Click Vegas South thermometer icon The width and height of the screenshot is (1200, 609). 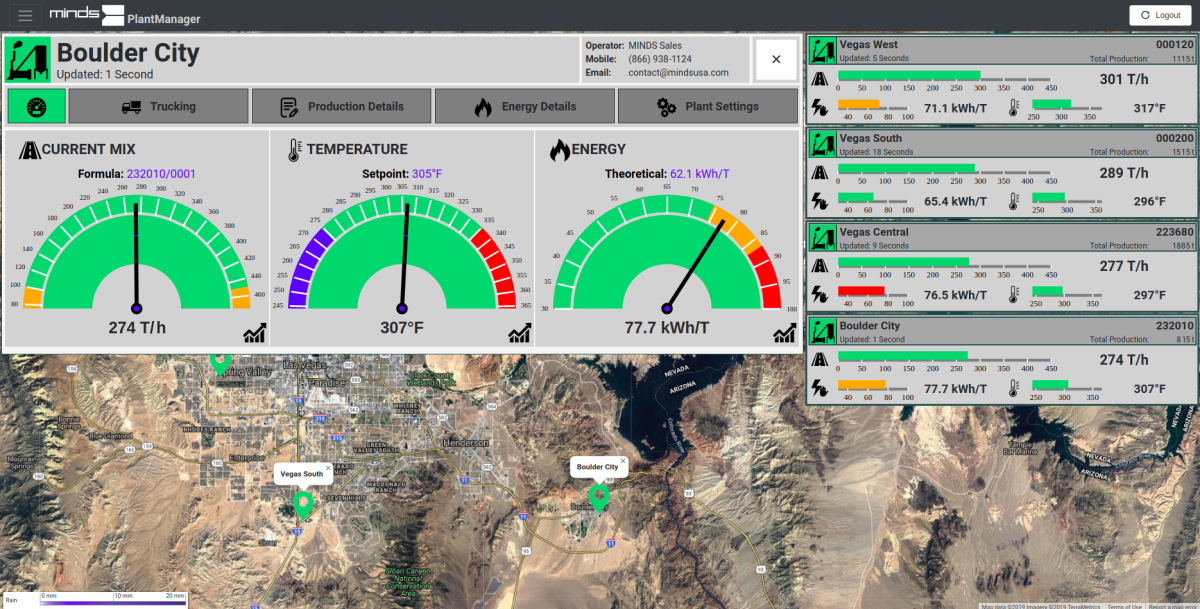(1013, 201)
